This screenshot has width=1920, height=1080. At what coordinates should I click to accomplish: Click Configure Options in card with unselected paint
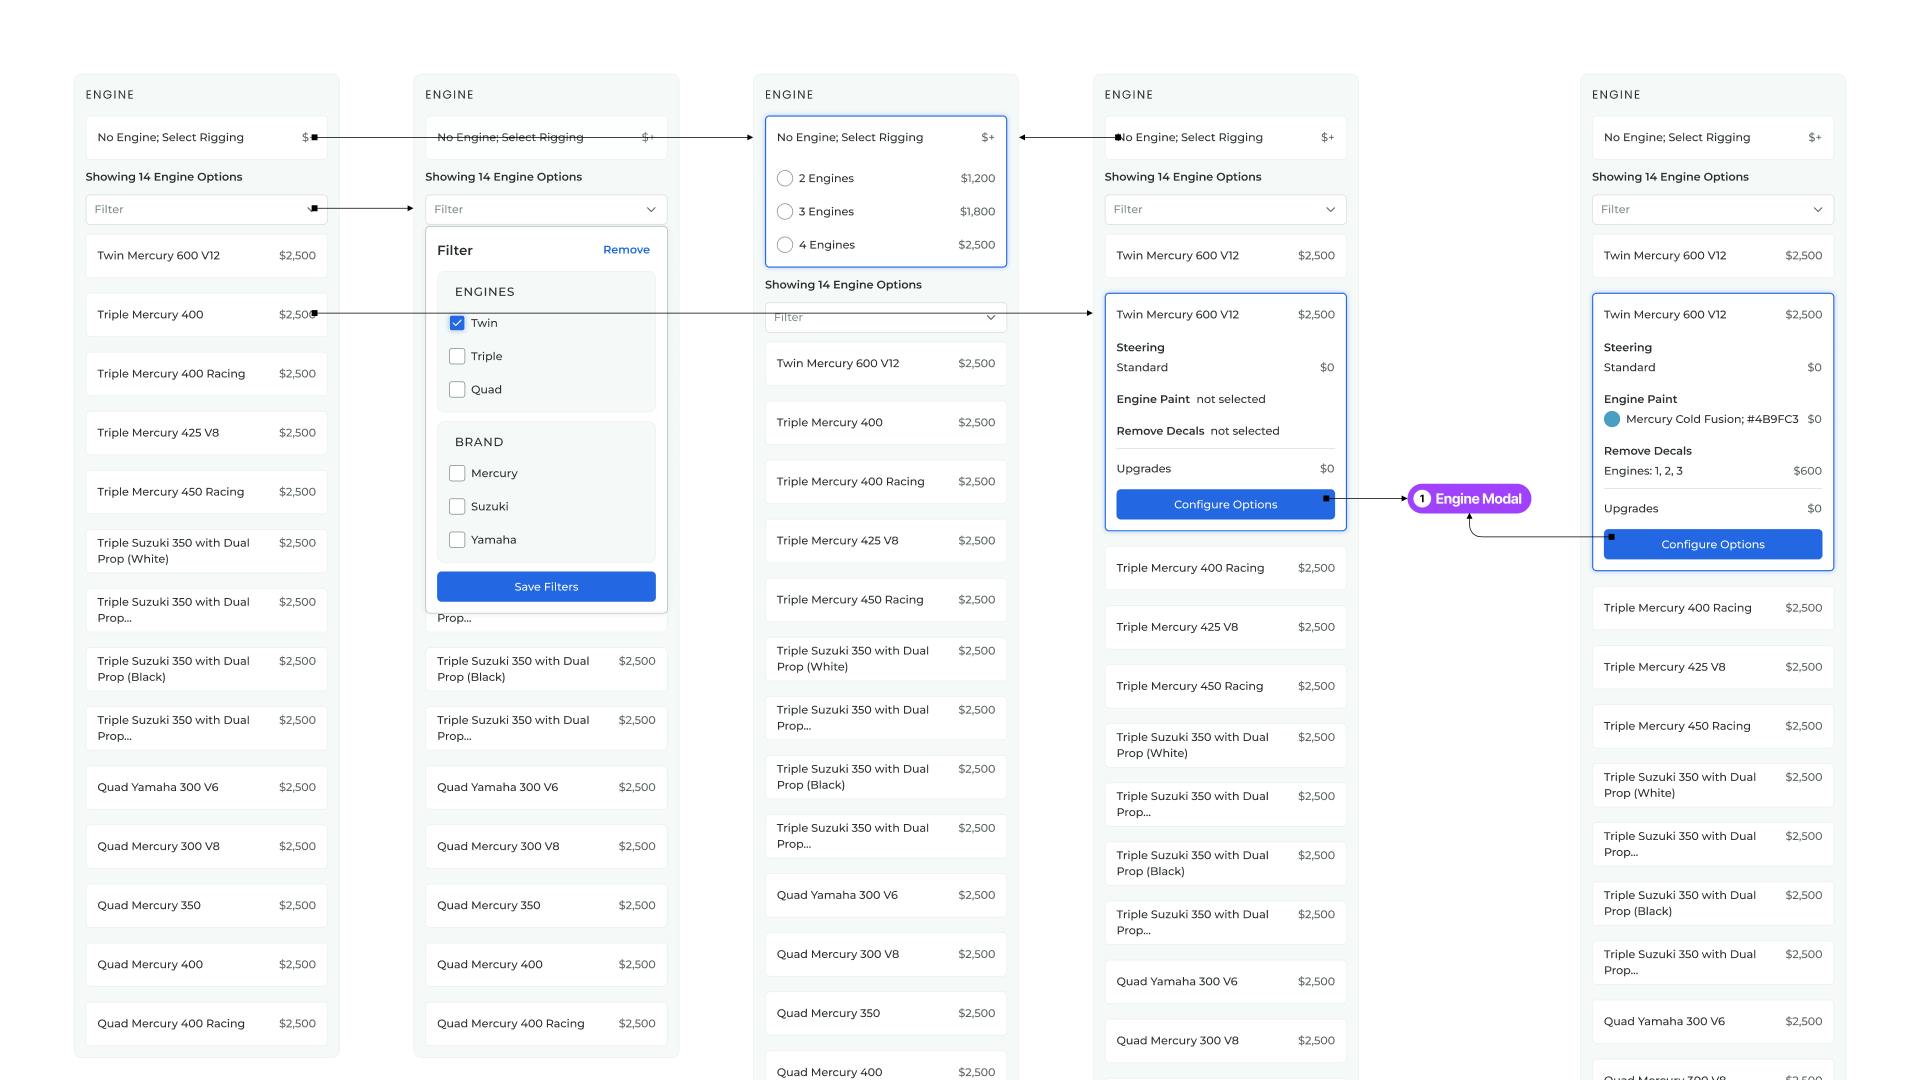tap(1225, 505)
